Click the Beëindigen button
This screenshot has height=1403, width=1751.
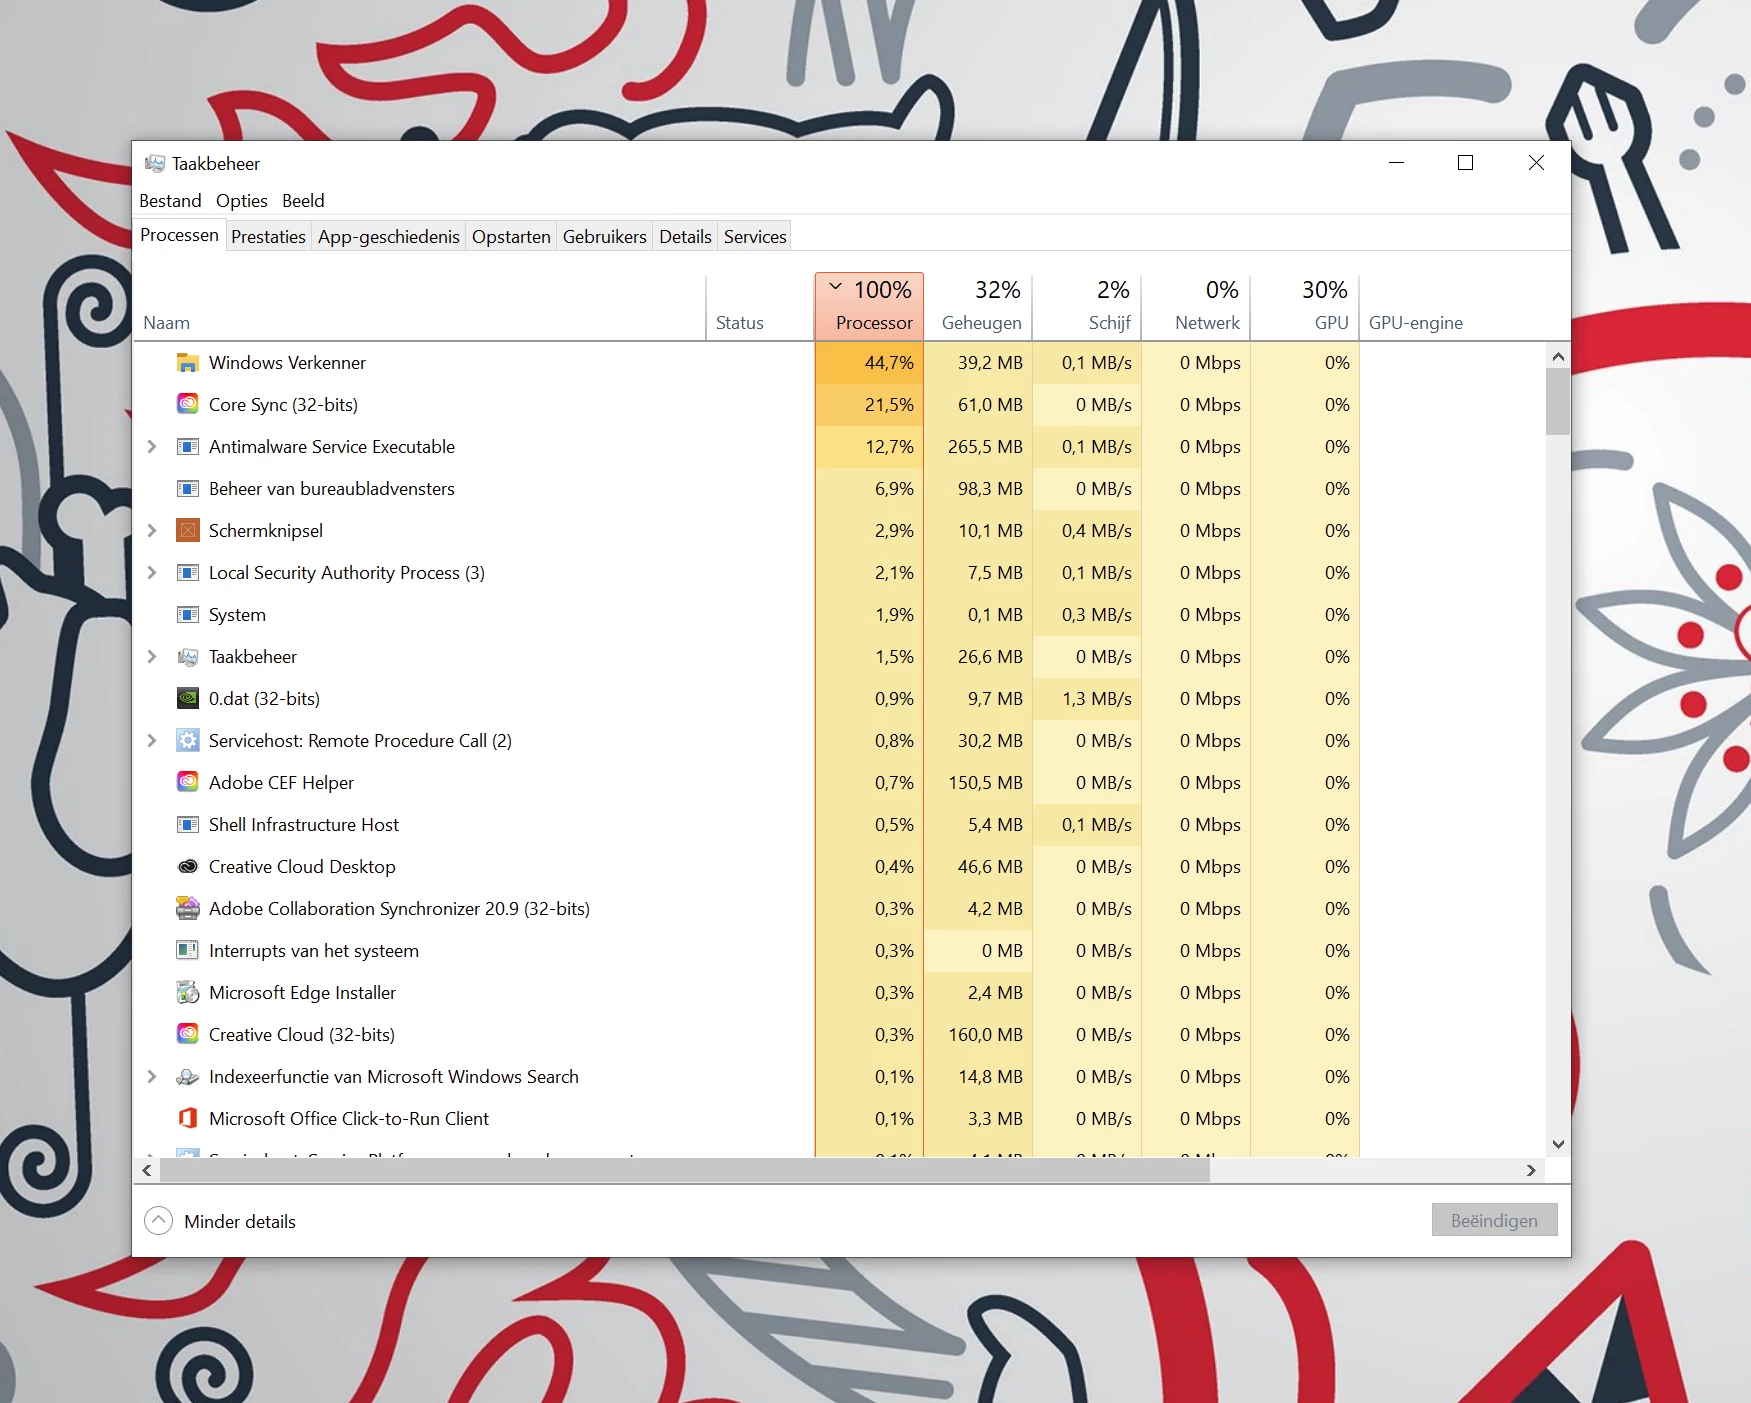[1494, 1220]
